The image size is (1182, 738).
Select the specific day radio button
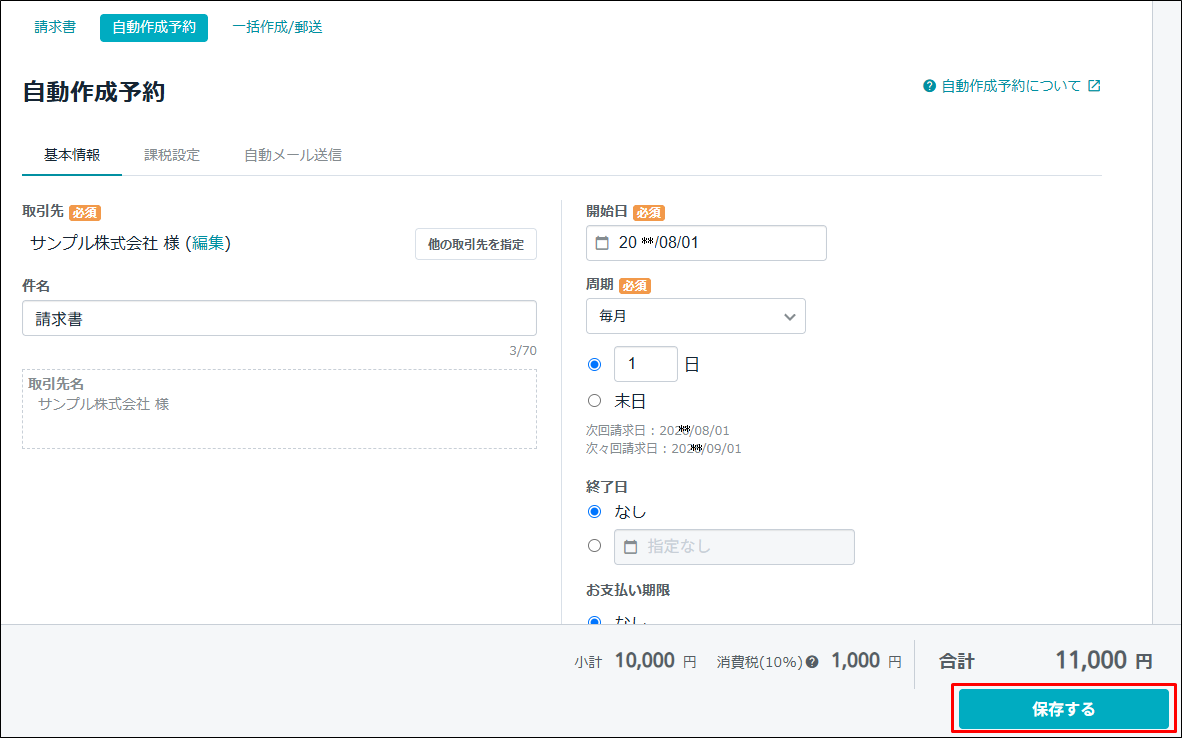(x=595, y=365)
